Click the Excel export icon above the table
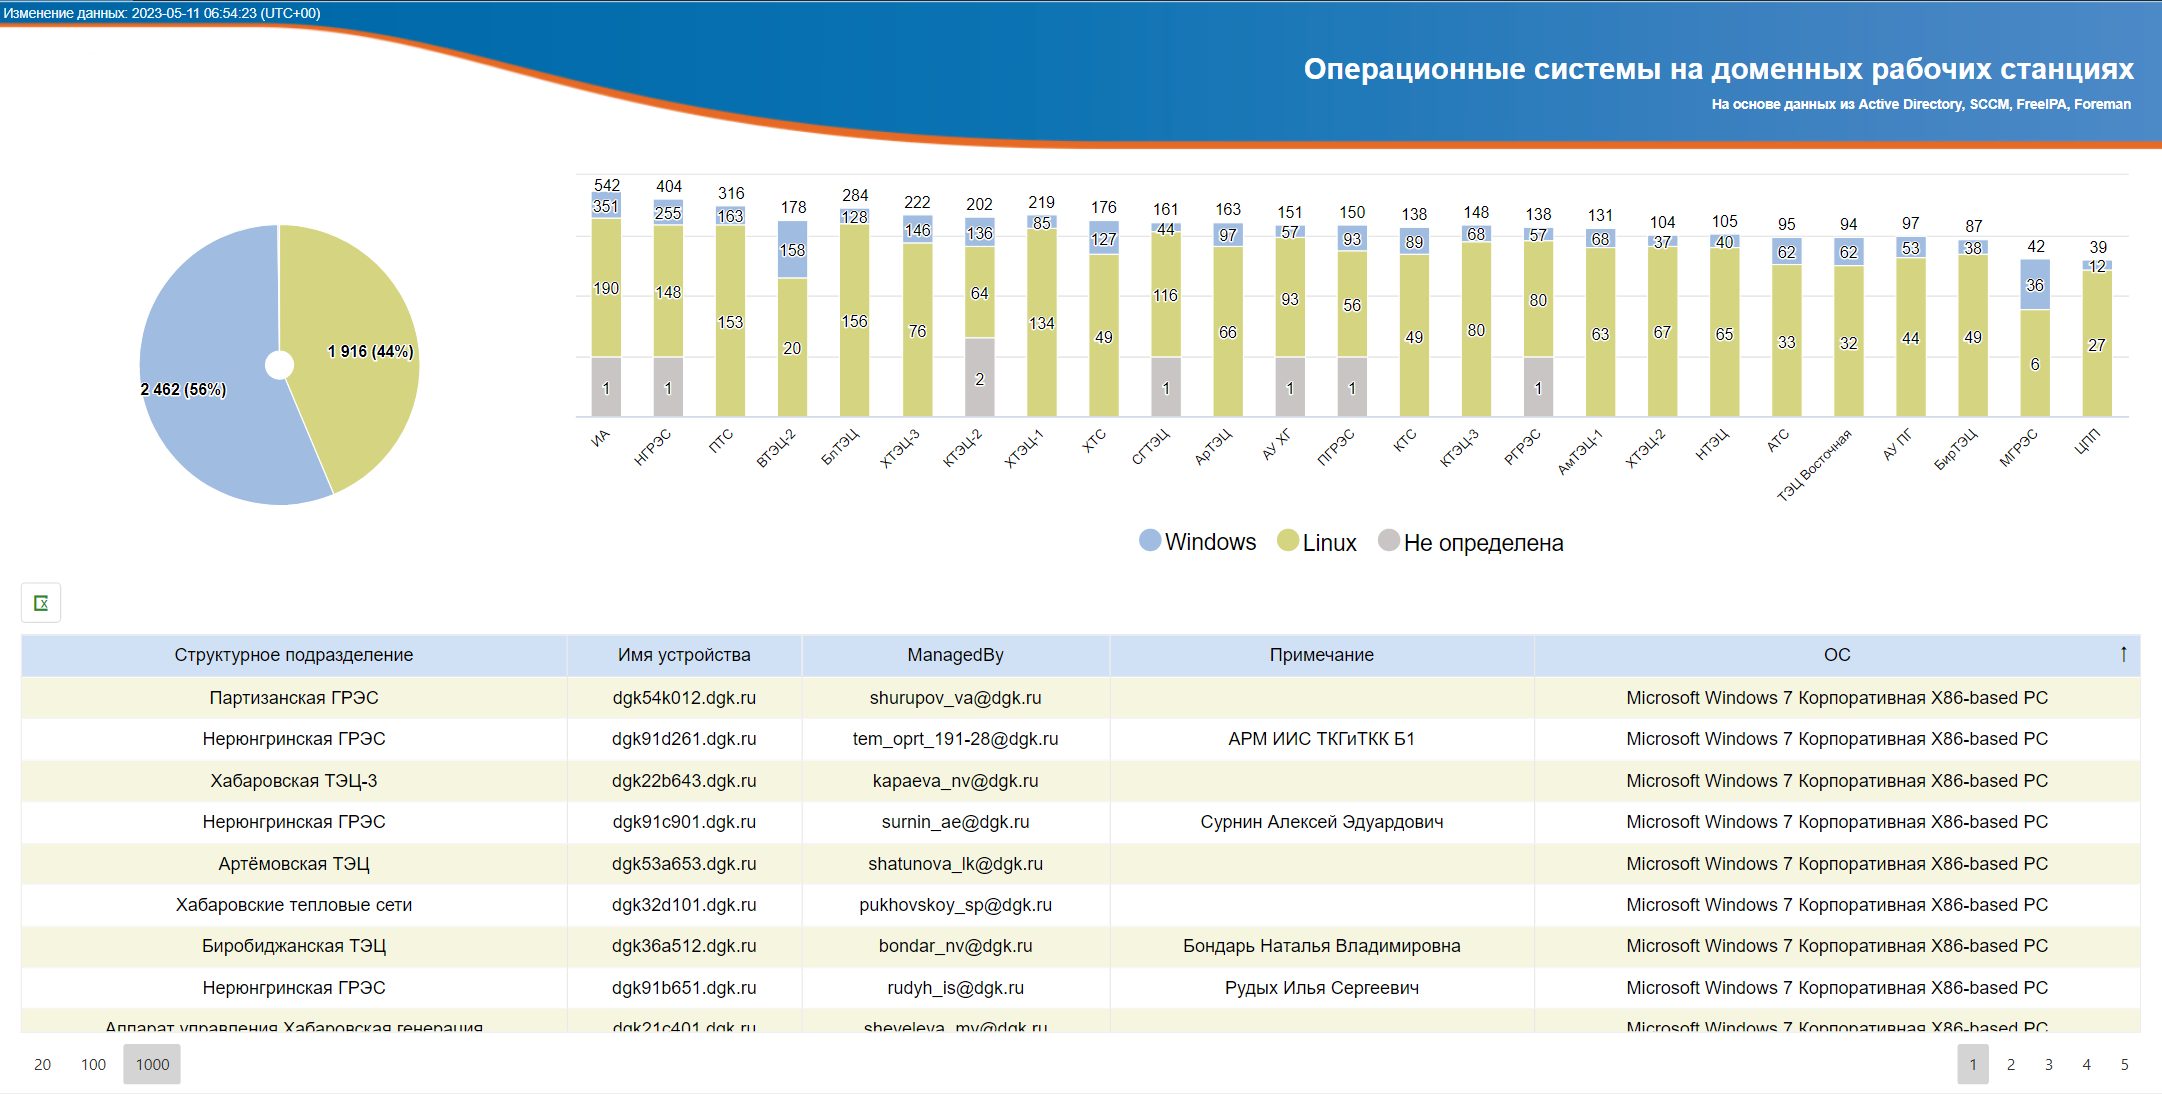Screen dimensions: 2162x1094 (x=41, y=603)
